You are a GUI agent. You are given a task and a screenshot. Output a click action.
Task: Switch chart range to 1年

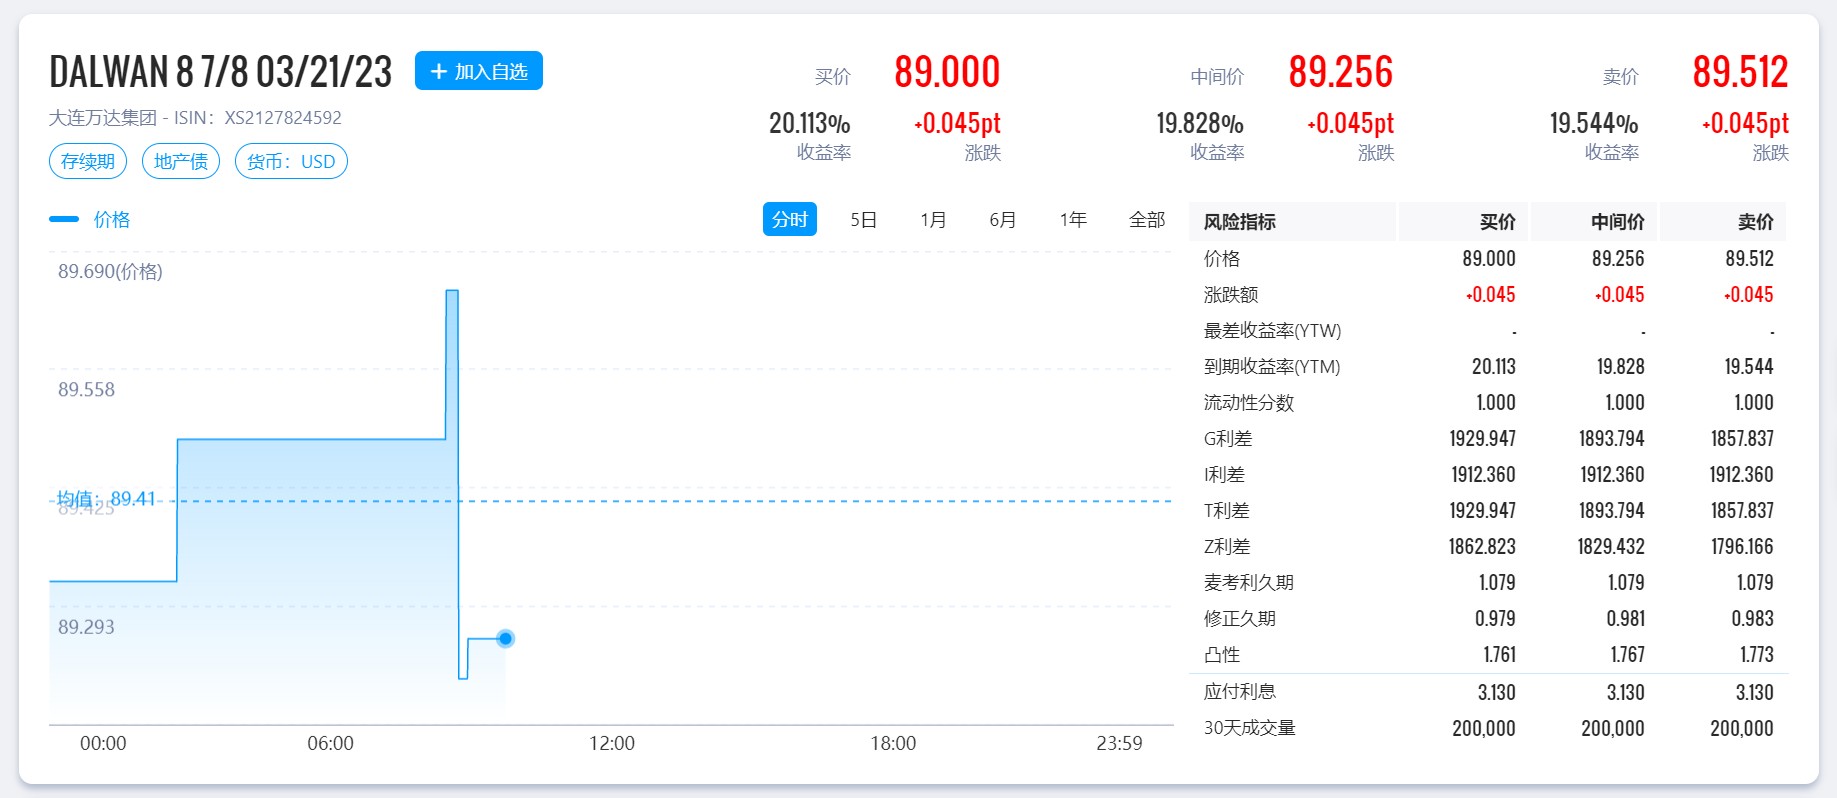click(1073, 219)
